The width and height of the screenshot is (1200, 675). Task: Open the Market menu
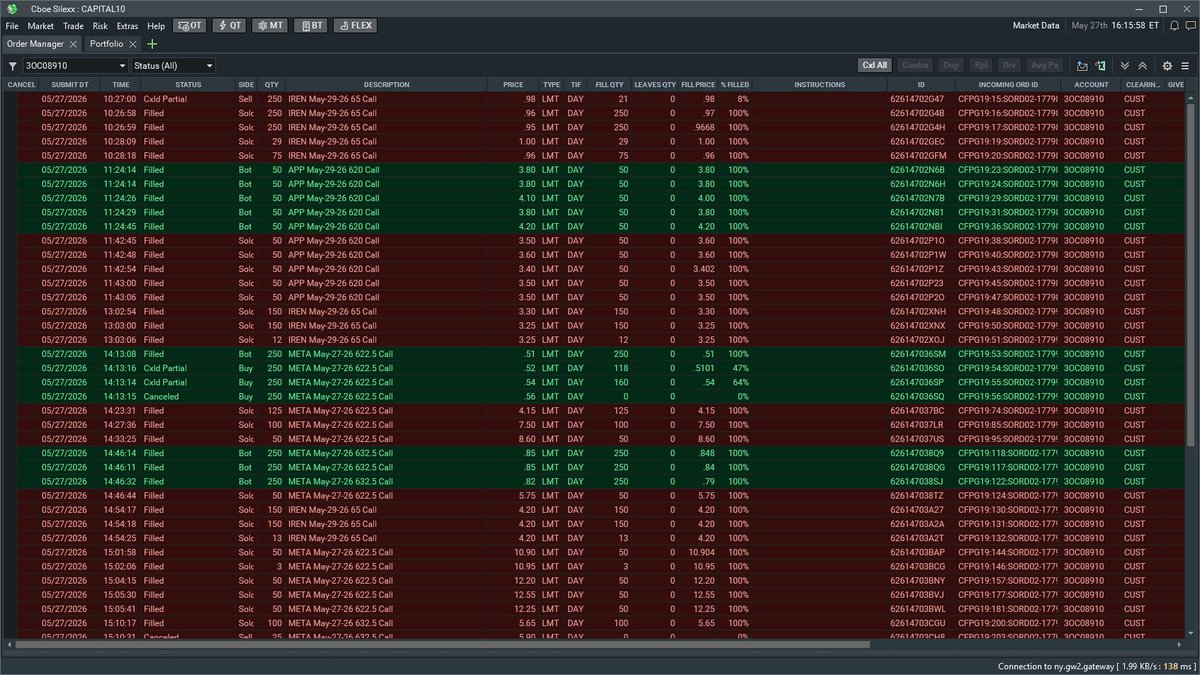[41, 25]
